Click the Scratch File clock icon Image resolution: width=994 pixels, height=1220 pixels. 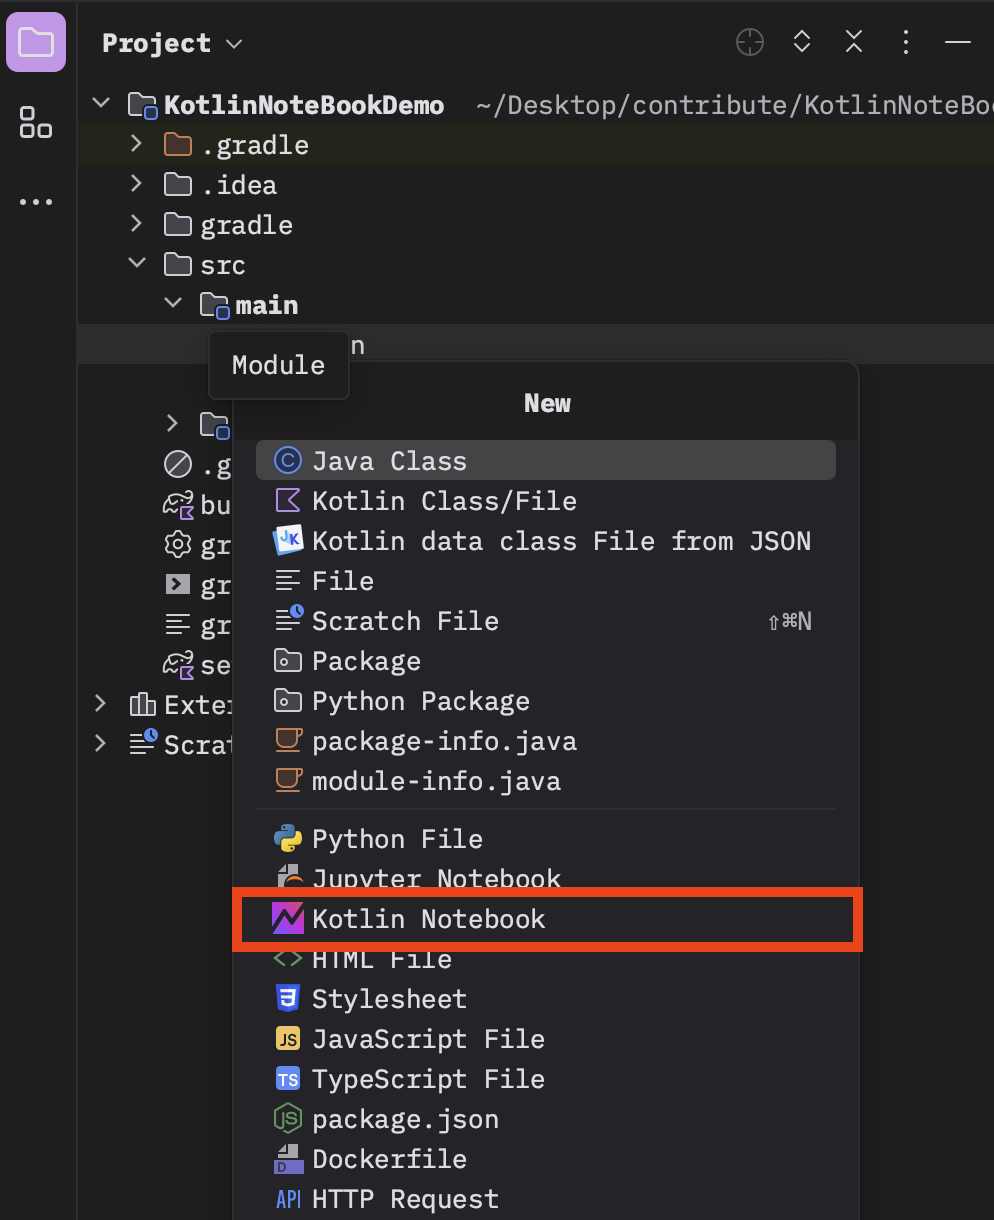coord(288,619)
